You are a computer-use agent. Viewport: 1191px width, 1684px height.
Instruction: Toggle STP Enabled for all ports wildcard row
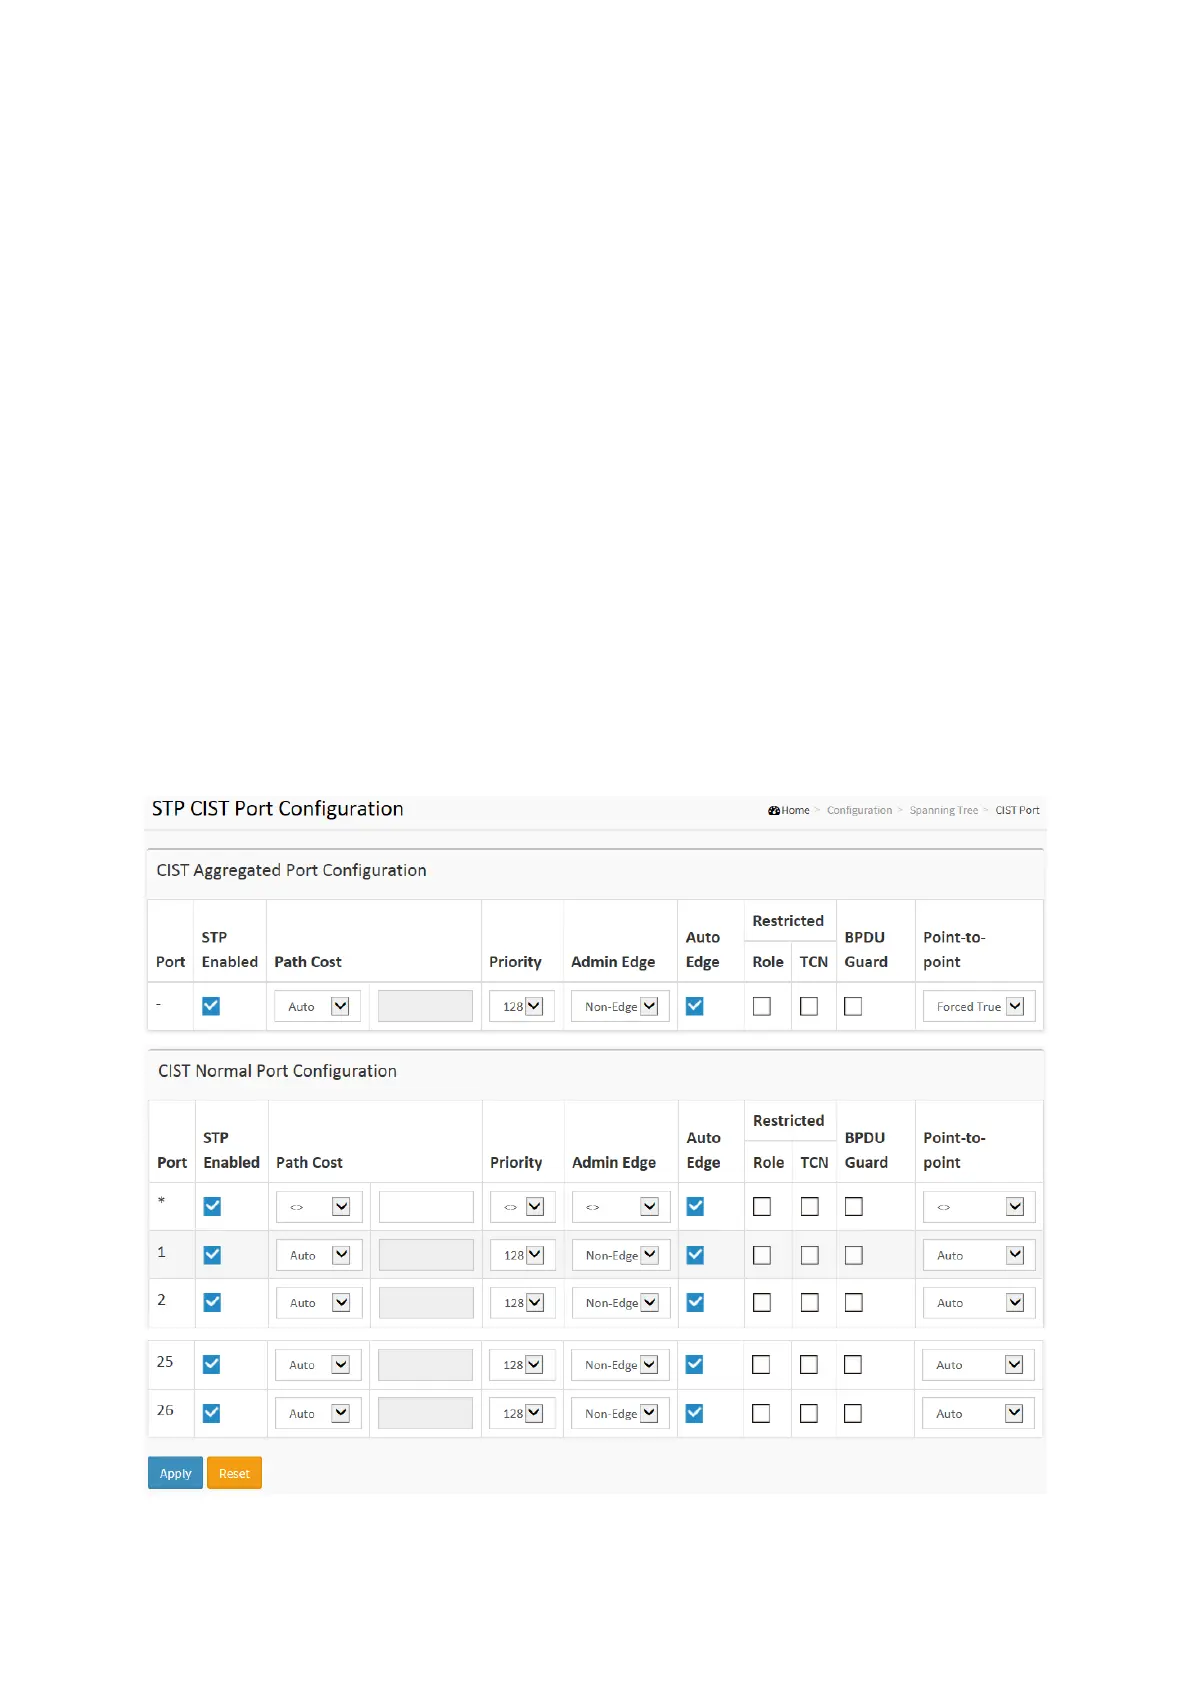coord(212,1207)
